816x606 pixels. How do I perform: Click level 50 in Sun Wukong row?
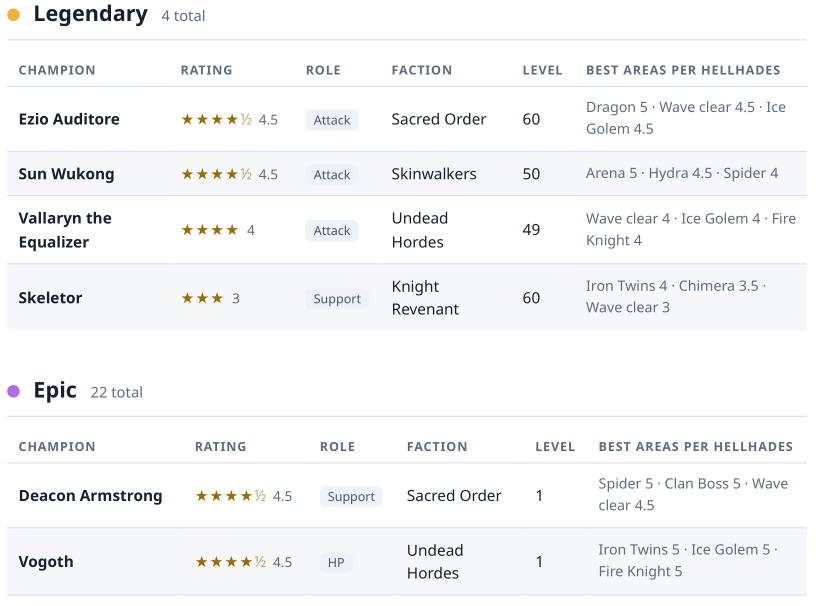pyautogui.click(x=531, y=174)
